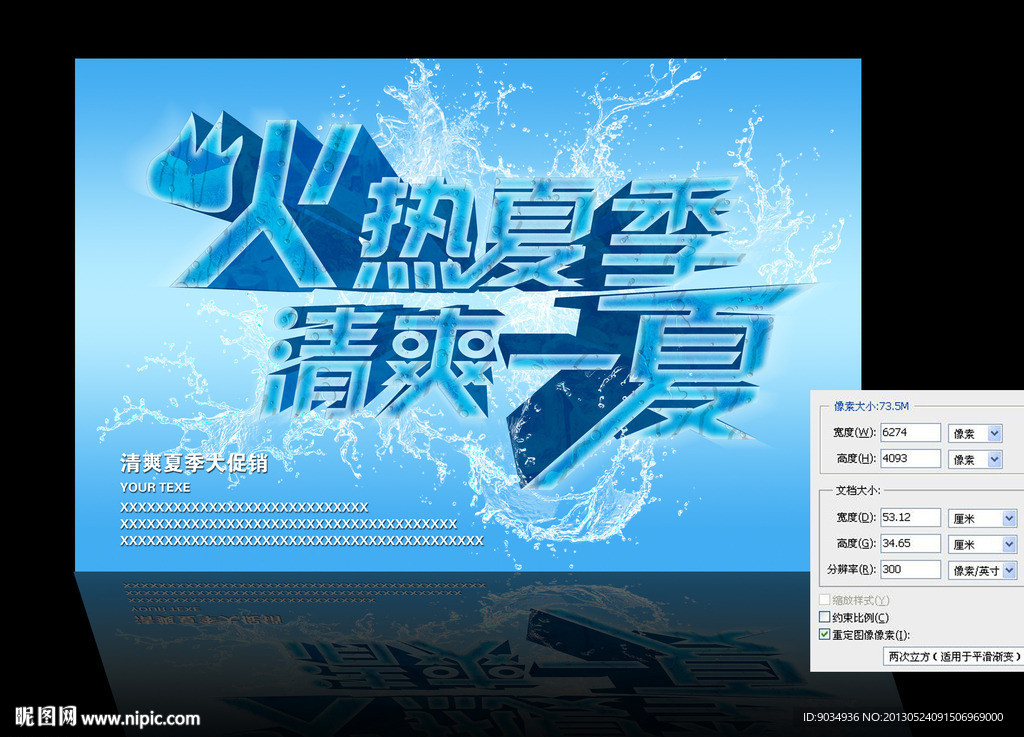Click the resolution field showing 300
The height and width of the screenshot is (737, 1024).
[x=910, y=569]
